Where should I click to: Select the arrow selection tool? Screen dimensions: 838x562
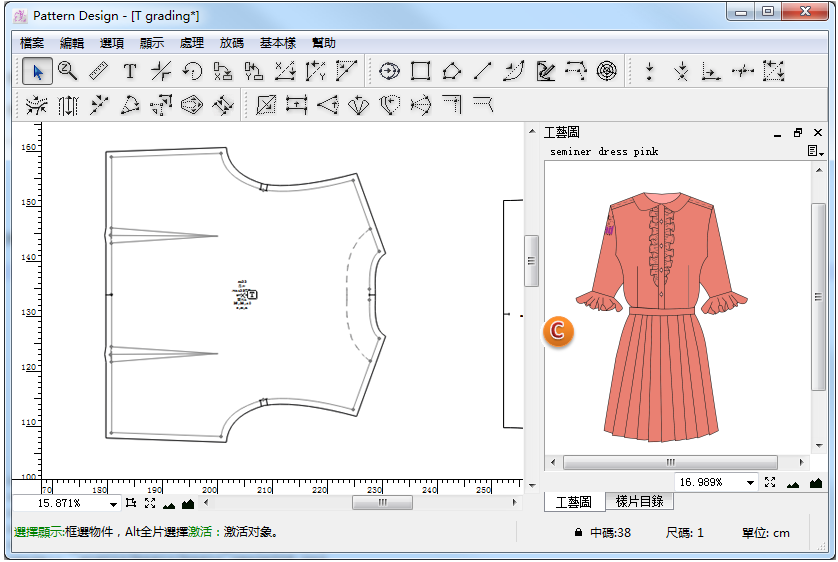(38, 71)
